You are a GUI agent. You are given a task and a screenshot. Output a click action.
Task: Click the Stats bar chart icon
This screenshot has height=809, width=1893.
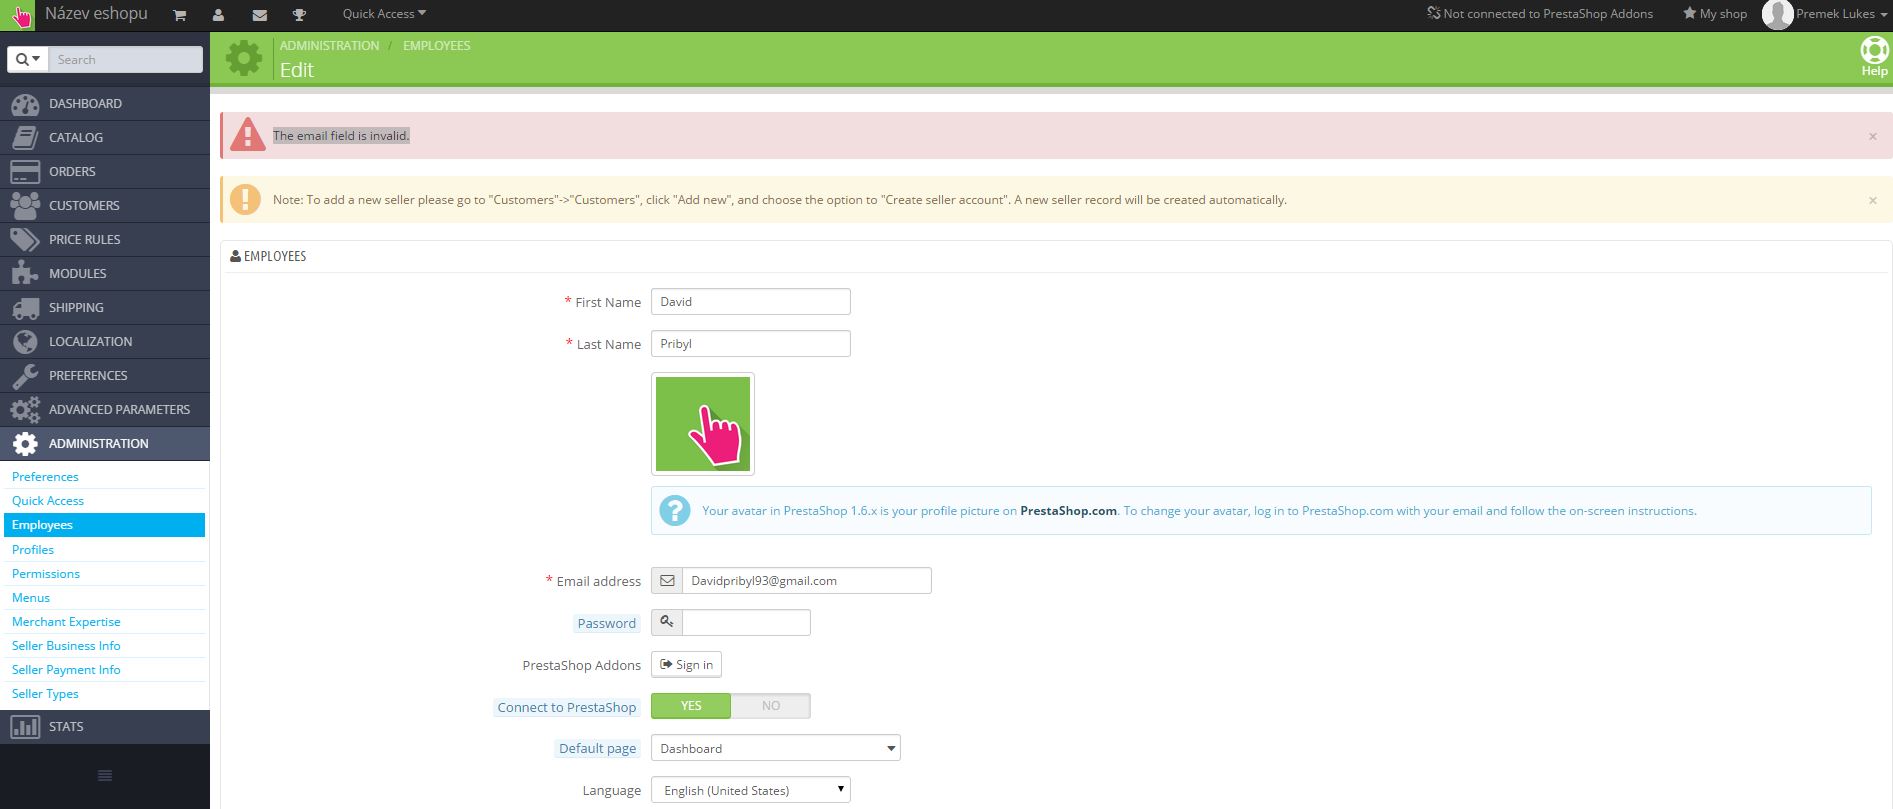click(x=25, y=727)
